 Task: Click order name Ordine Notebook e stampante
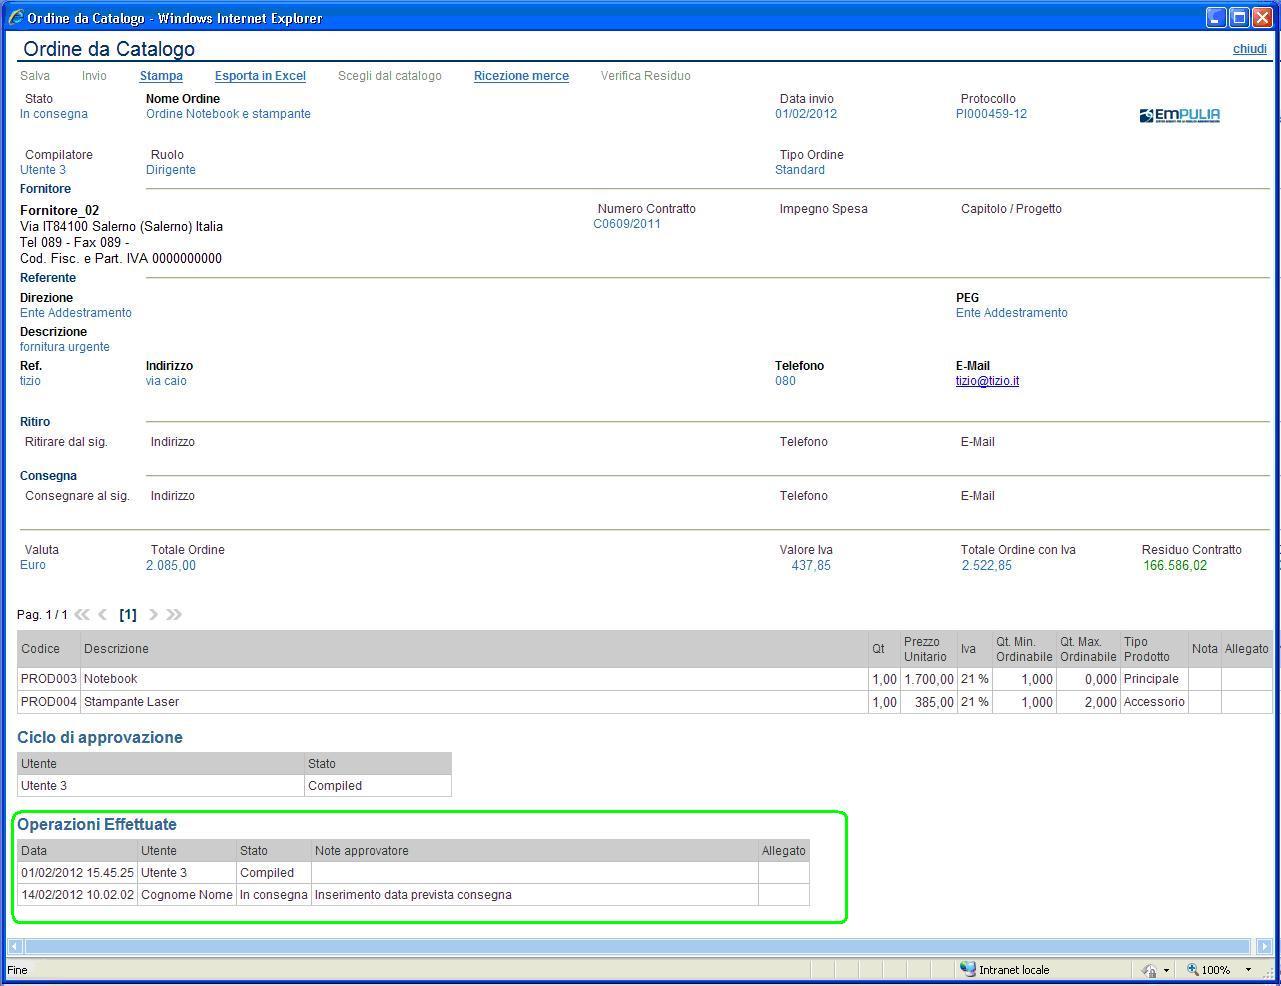tap(228, 114)
